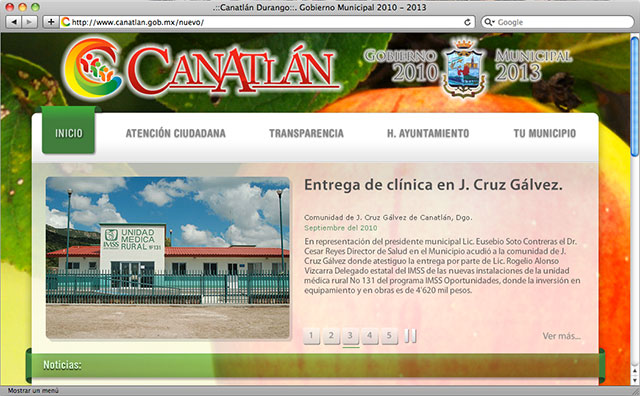Show slide 2 of the news slider
The height and width of the screenshot is (396, 640).
[x=331, y=336]
